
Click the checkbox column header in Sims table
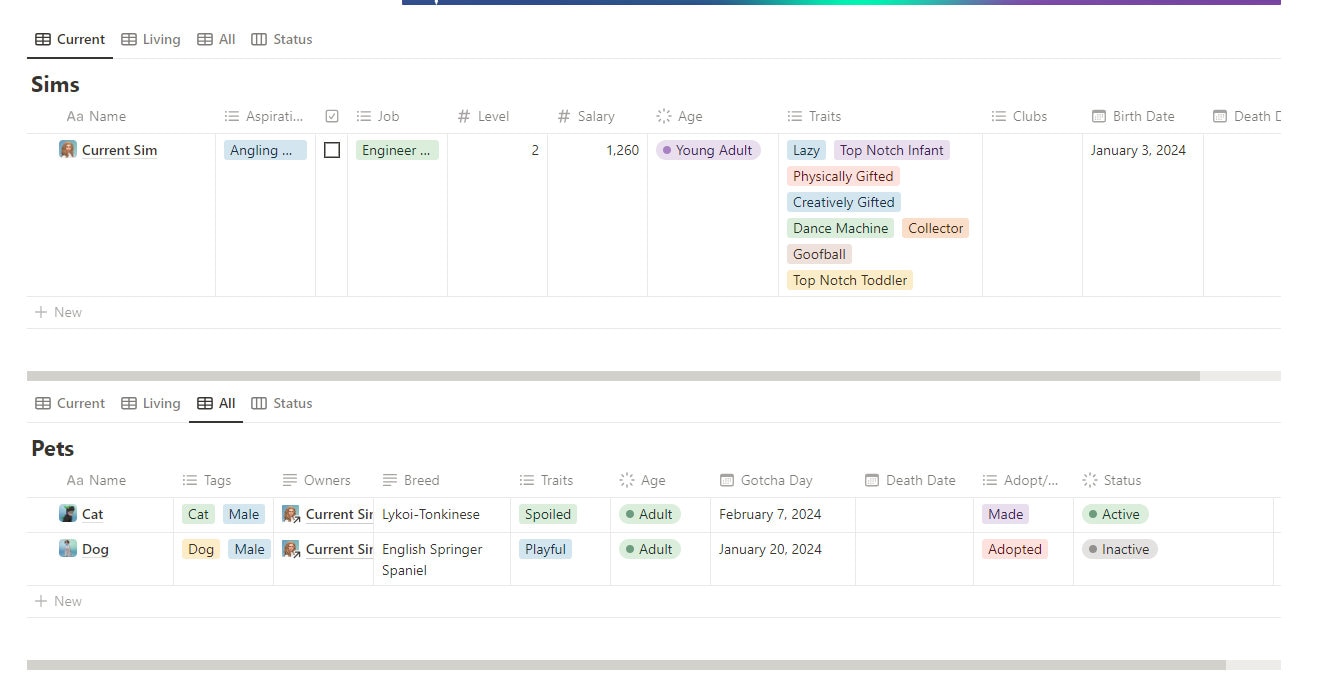coord(331,116)
